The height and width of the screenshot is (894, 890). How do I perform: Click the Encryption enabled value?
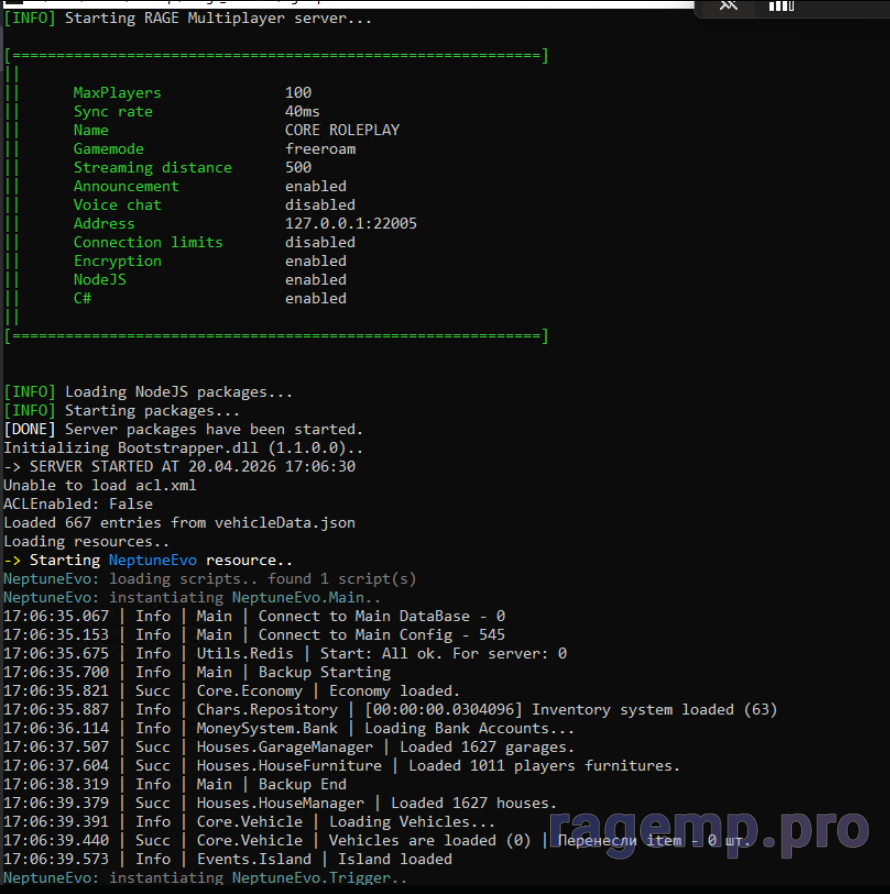pyautogui.click(x=315, y=261)
